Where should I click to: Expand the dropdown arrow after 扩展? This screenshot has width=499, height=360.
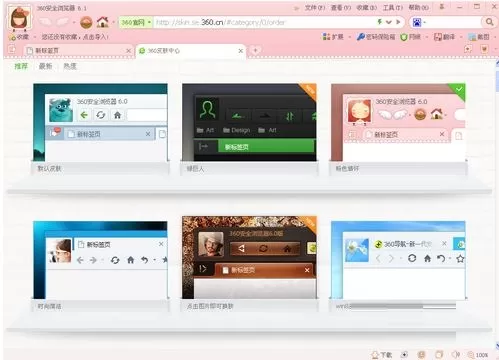[x=350, y=37]
